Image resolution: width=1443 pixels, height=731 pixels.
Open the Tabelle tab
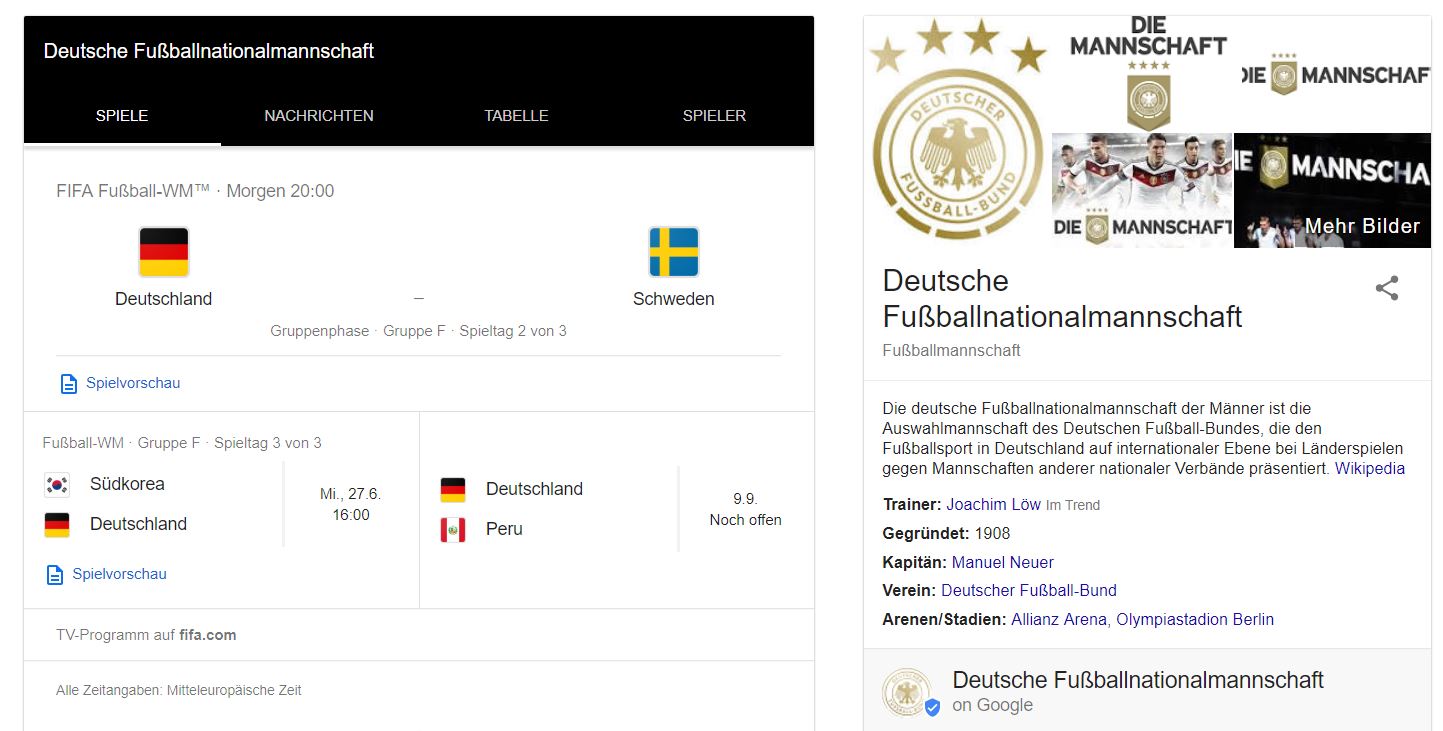(x=516, y=116)
